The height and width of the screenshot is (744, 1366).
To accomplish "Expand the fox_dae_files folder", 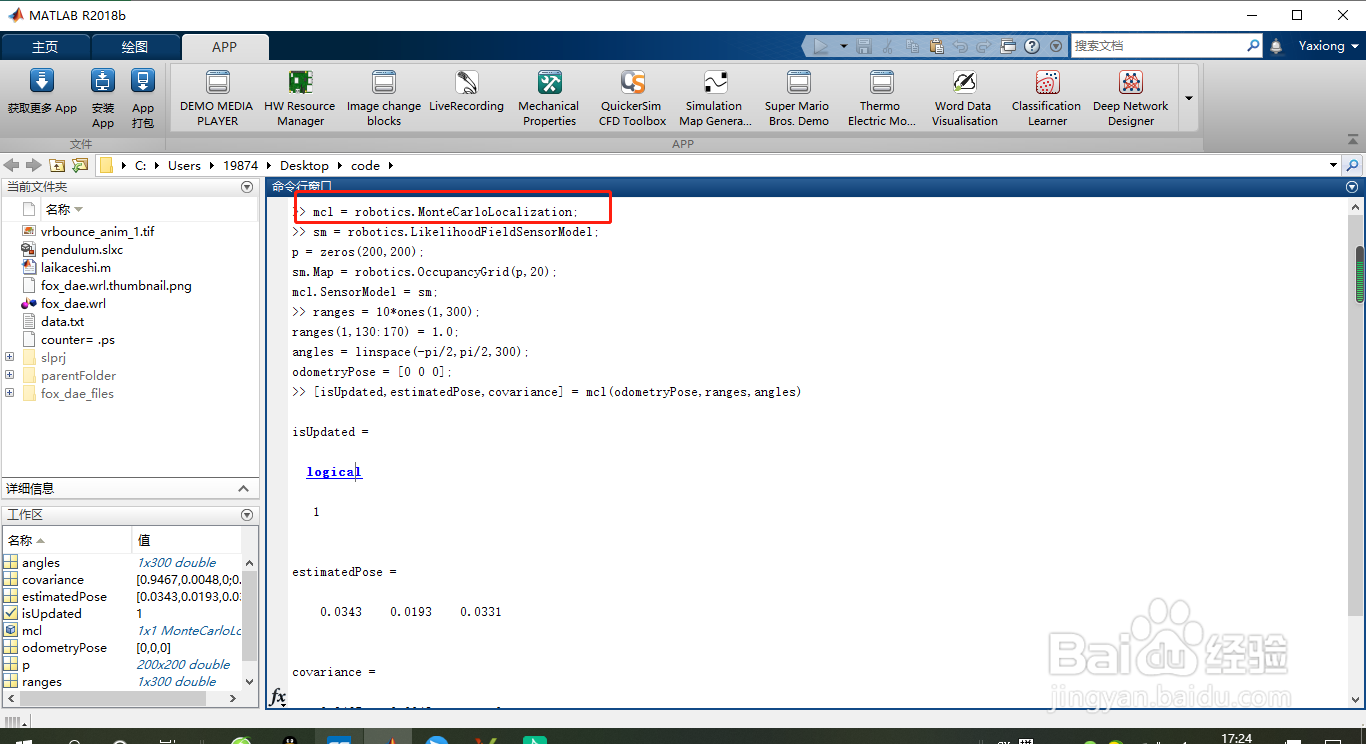I will [10, 393].
